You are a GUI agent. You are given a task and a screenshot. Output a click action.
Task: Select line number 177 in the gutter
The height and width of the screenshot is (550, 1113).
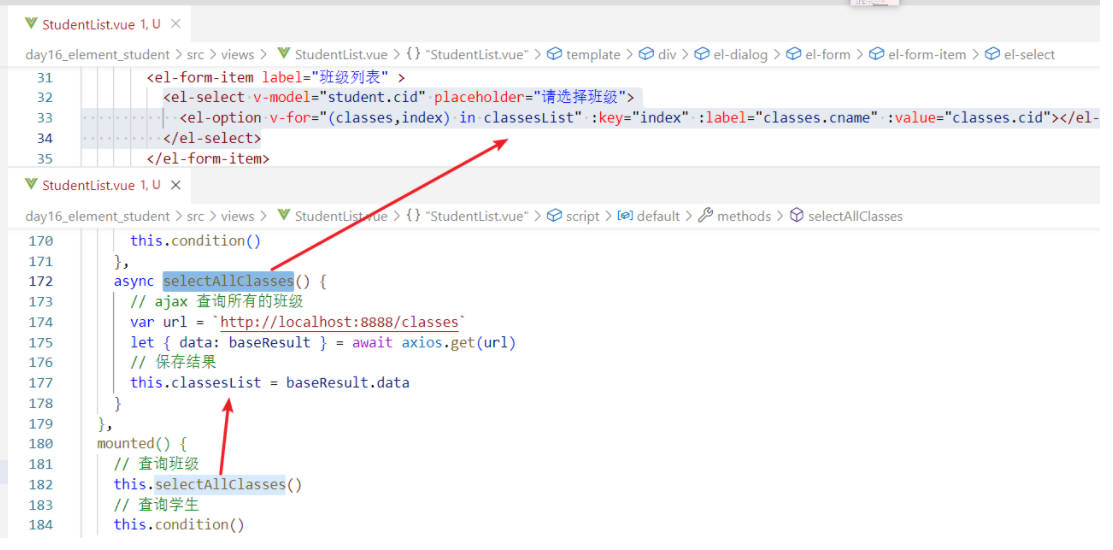tap(41, 383)
